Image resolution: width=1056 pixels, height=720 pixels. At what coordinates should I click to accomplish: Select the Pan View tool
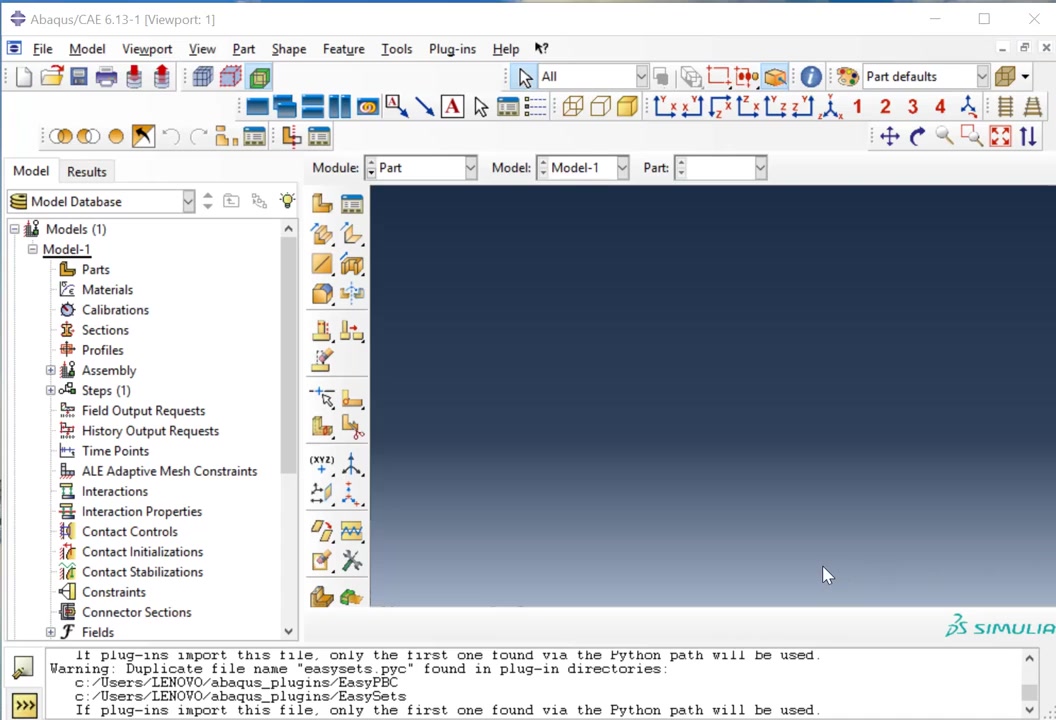coord(889,137)
